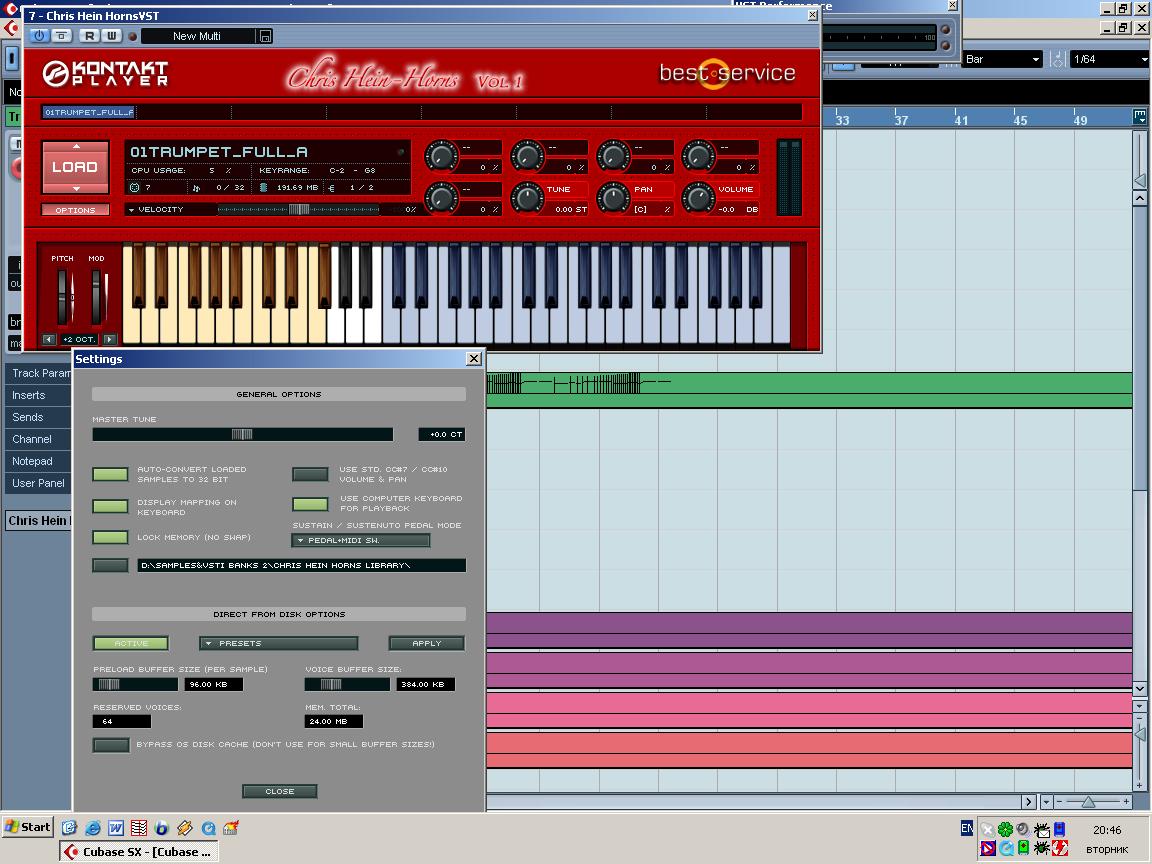1152x864 pixels.
Task: Open the Inserts tab
Action: [29, 395]
